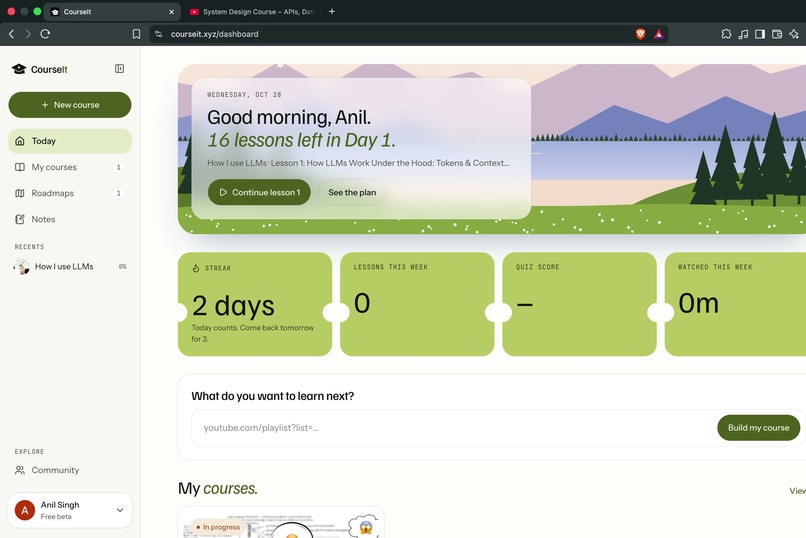This screenshot has height=538, width=806.
Task: Click the streak flame icon
Action: (196, 268)
